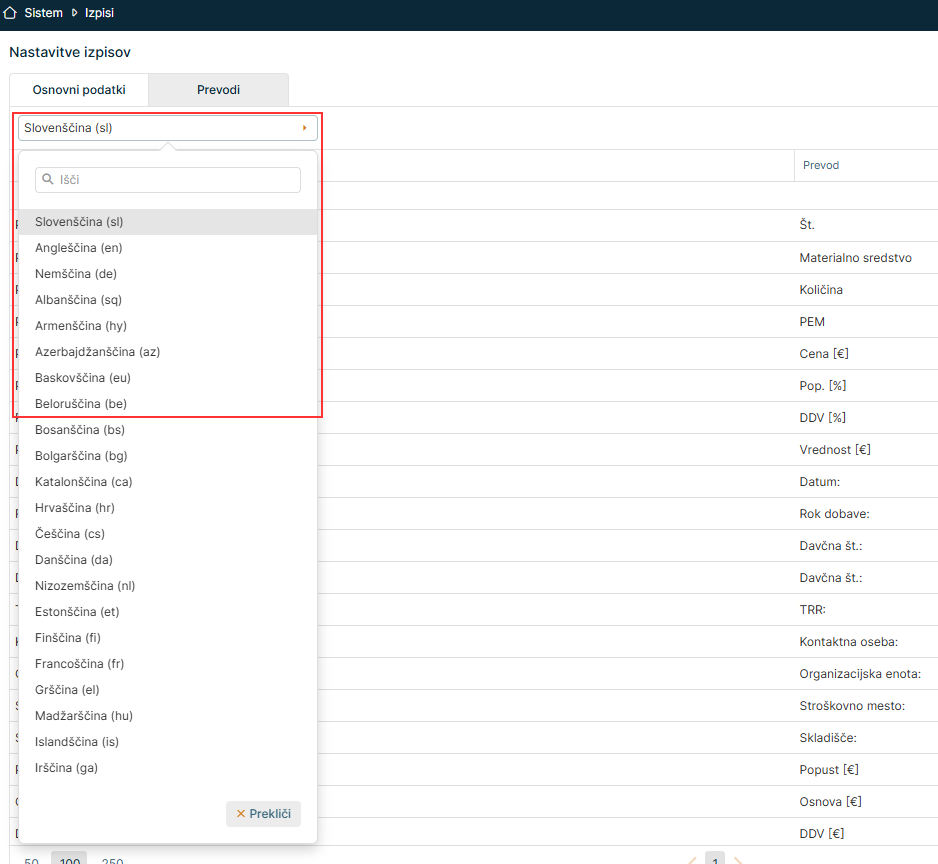
Task: Select Angleščina (en) from the language list
Action: tap(79, 248)
